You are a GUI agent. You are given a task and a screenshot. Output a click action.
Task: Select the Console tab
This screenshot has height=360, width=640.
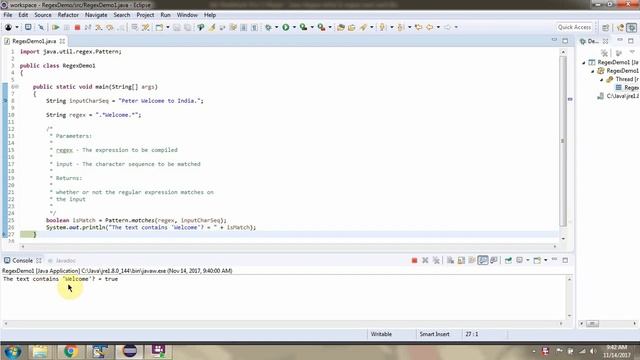click(x=22, y=260)
